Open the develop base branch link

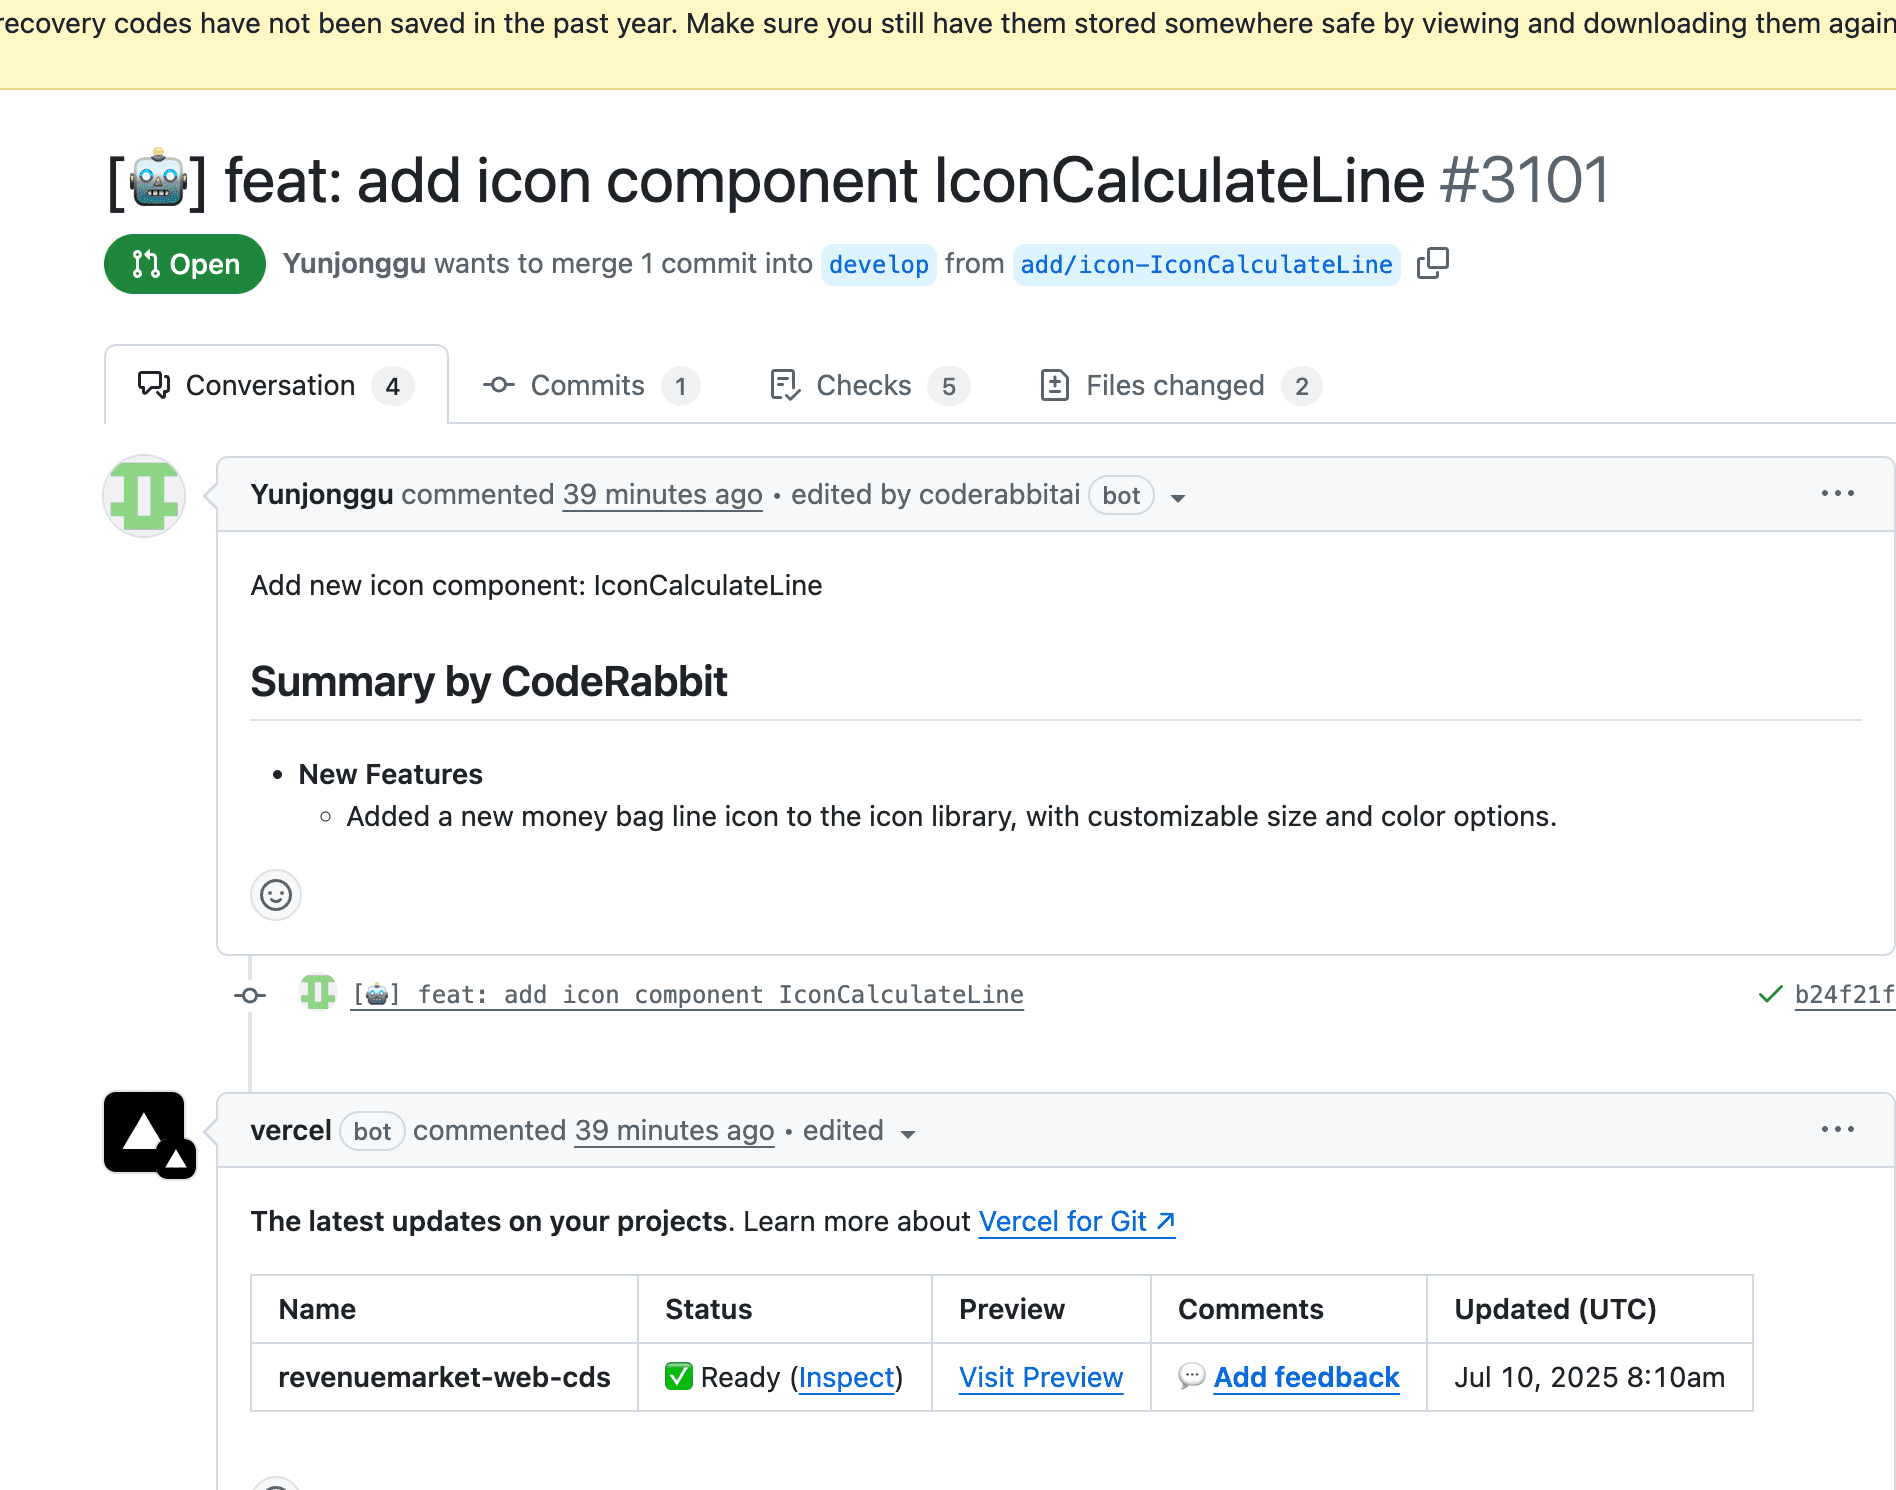(878, 265)
